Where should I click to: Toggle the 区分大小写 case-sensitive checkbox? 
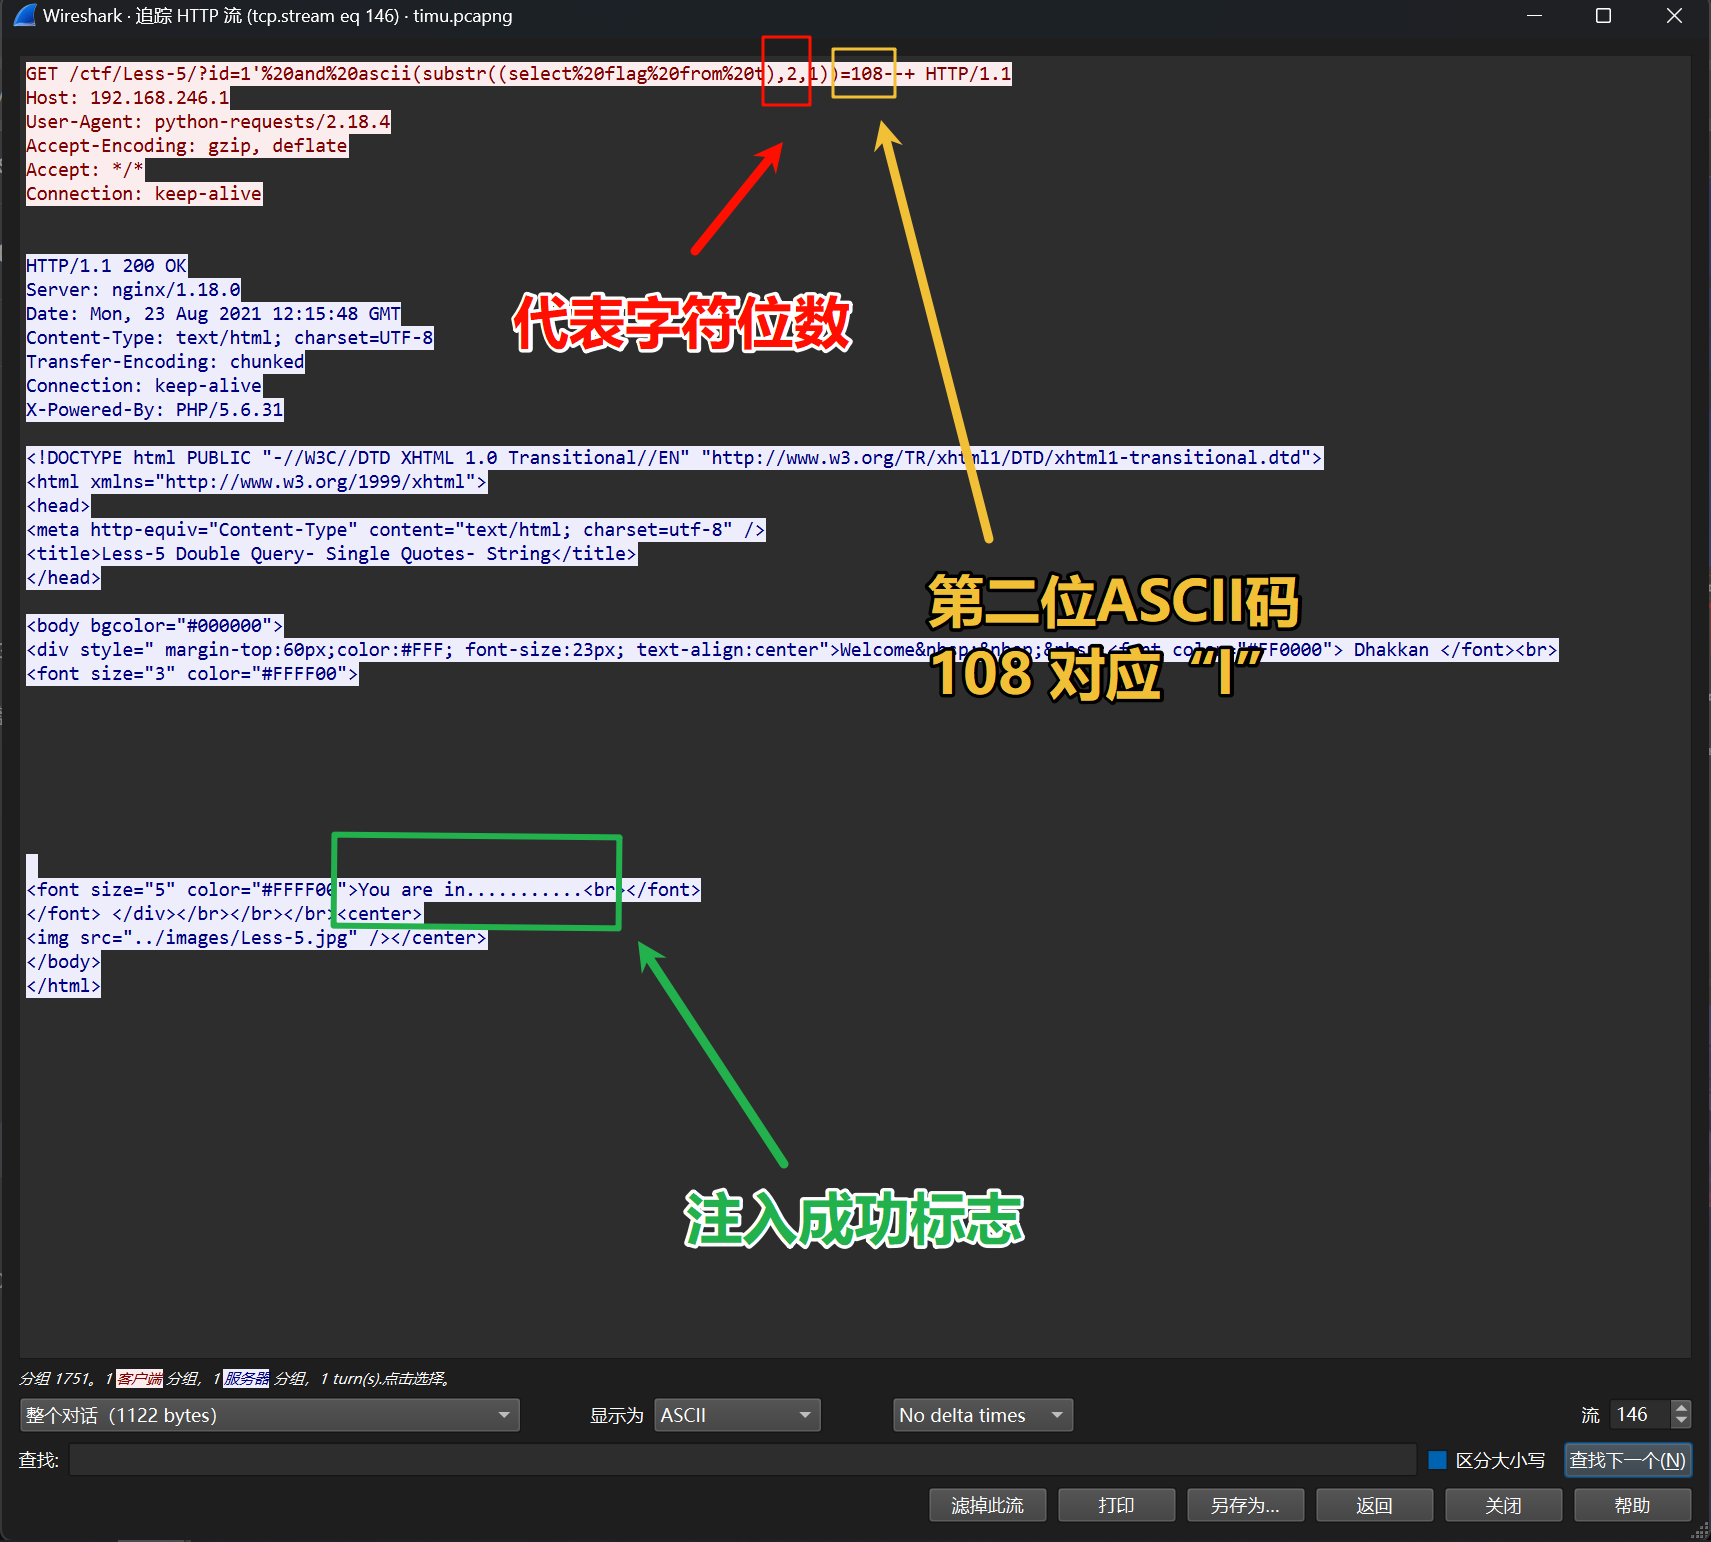[1438, 1460]
